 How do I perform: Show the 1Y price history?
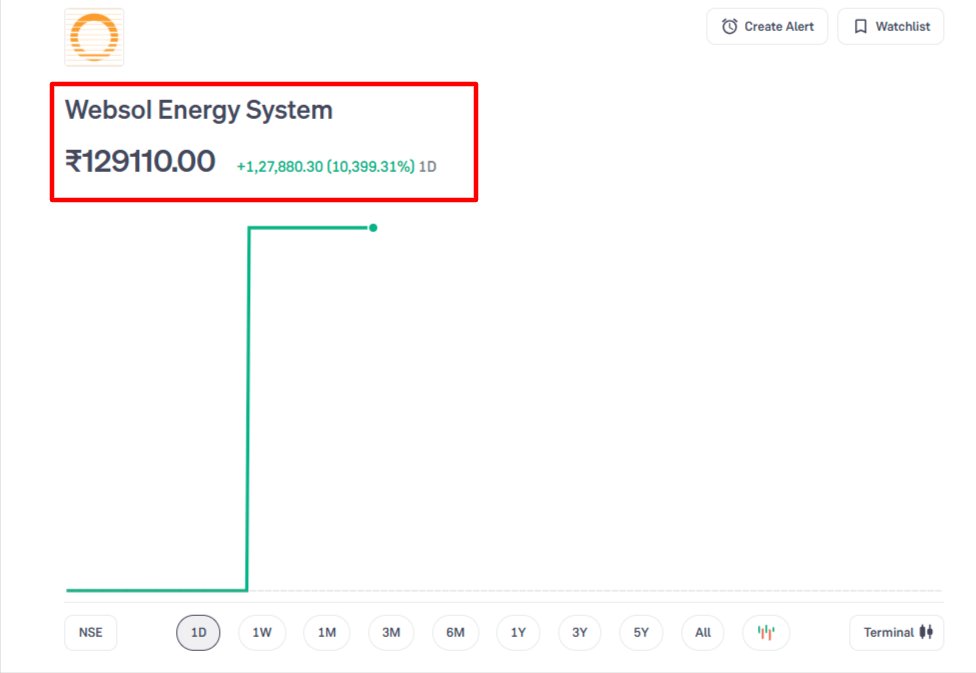pos(518,633)
